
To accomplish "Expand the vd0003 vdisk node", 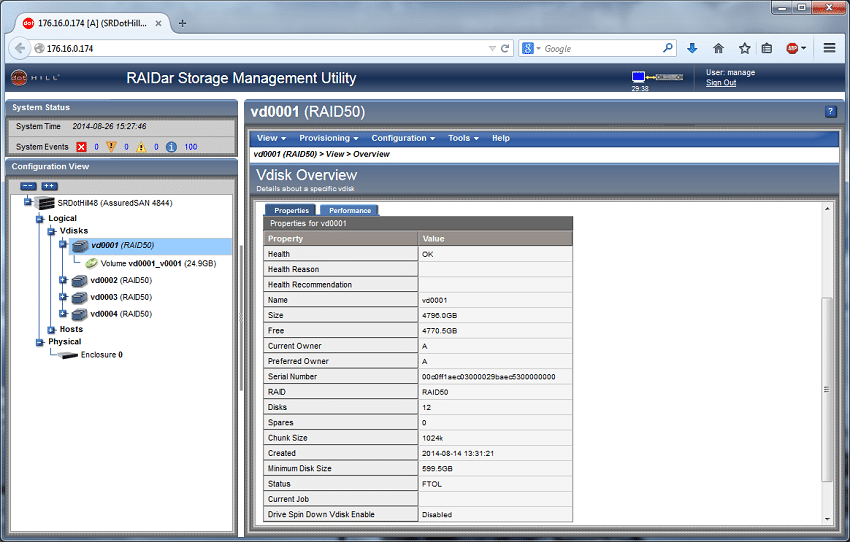I will click(x=63, y=297).
